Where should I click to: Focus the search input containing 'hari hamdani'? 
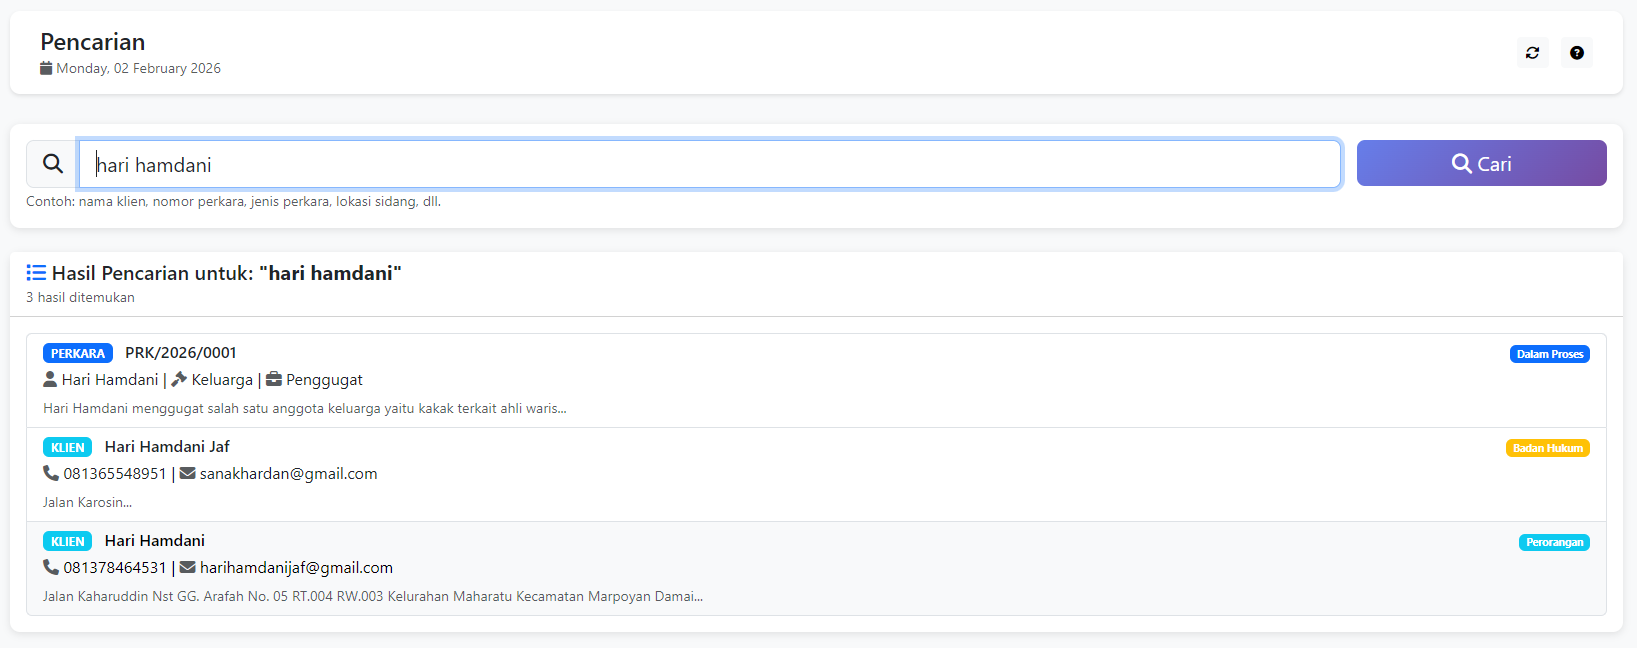click(710, 164)
